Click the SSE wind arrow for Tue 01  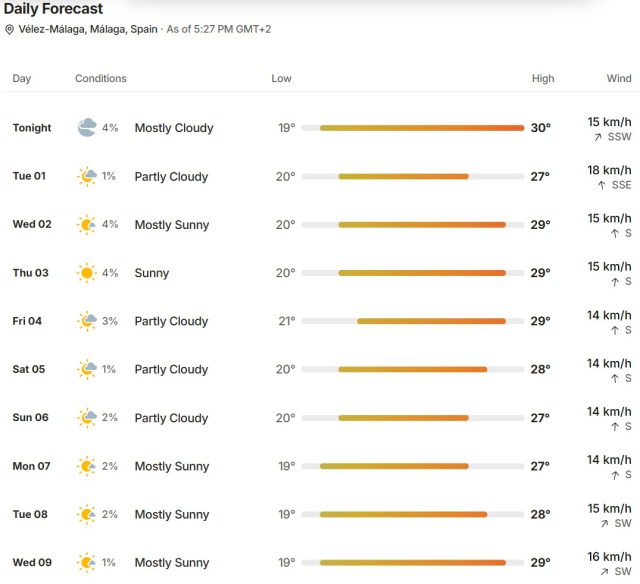[601, 185]
